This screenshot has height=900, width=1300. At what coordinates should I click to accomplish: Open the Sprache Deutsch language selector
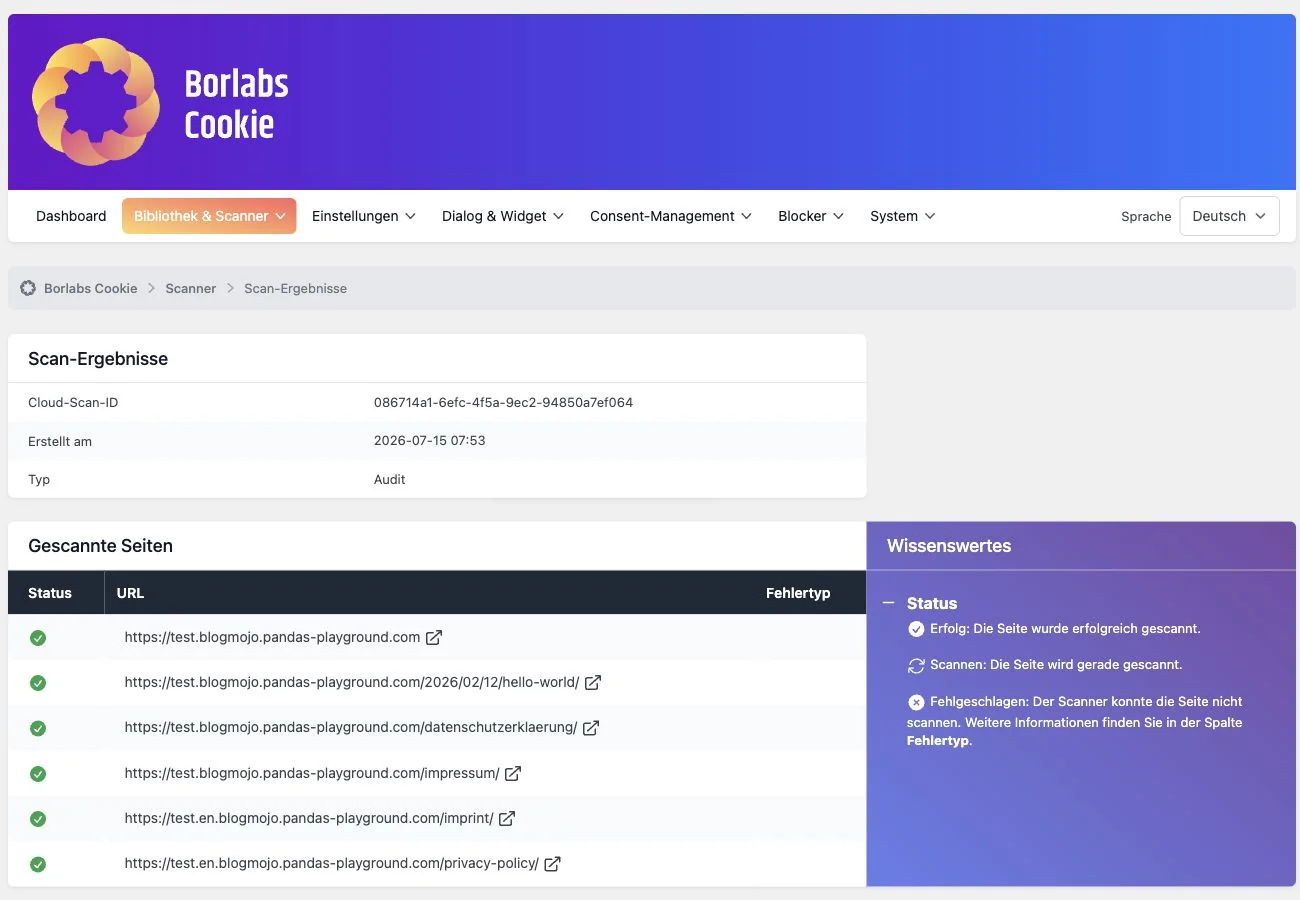point(1229,216)
